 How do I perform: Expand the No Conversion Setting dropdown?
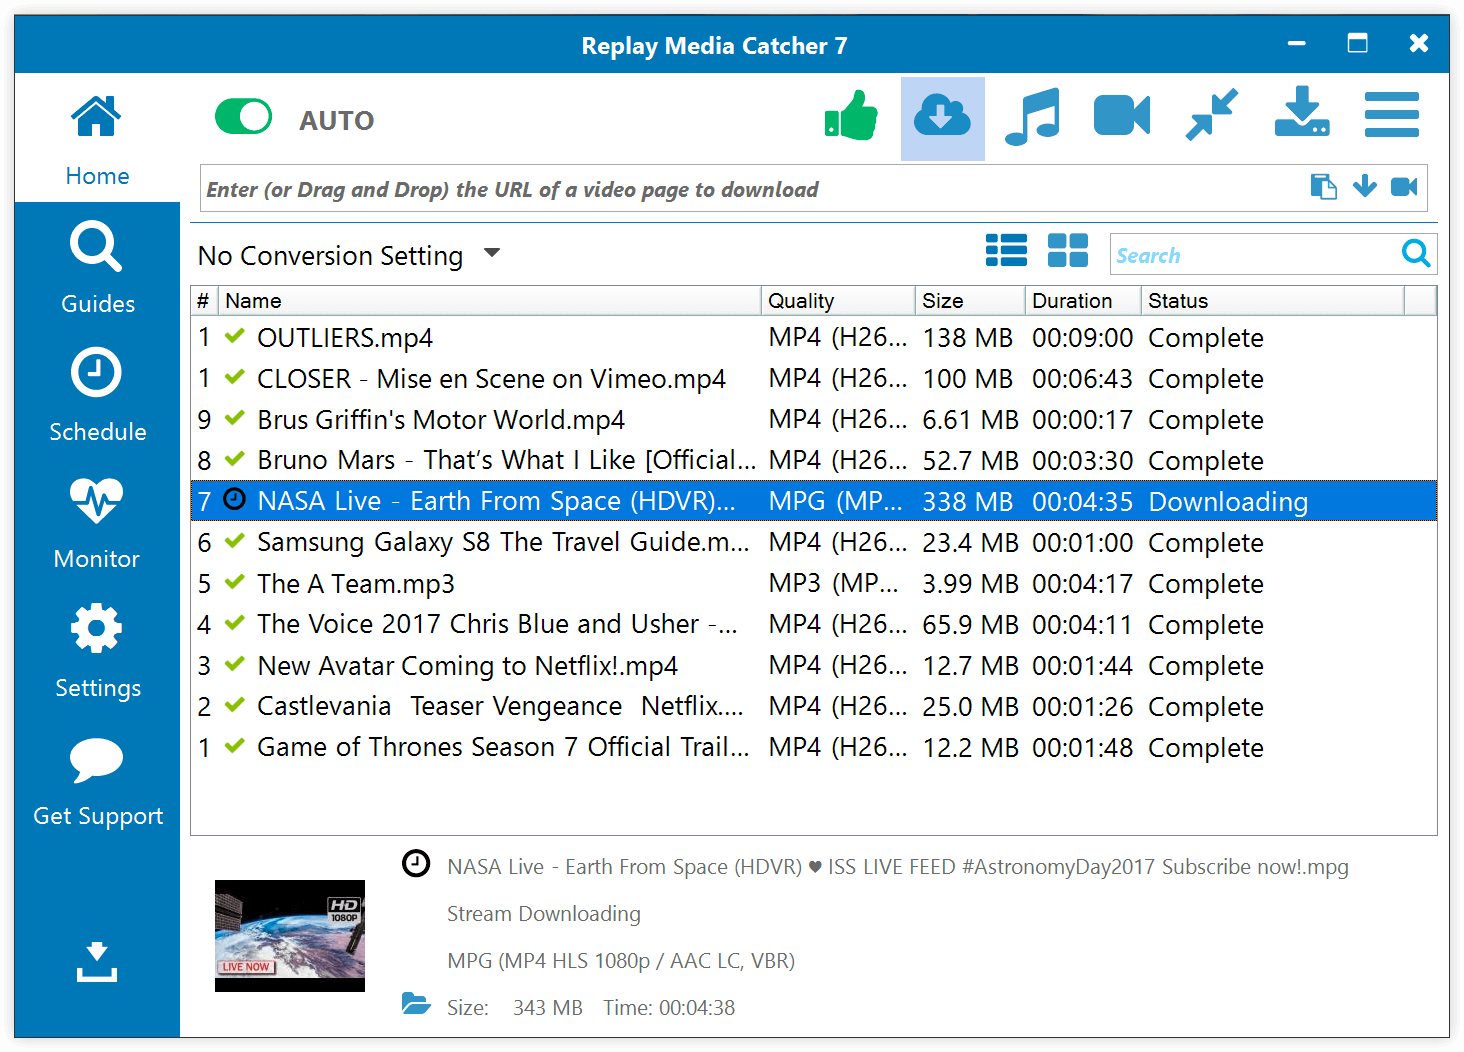(x=492, y=254)
